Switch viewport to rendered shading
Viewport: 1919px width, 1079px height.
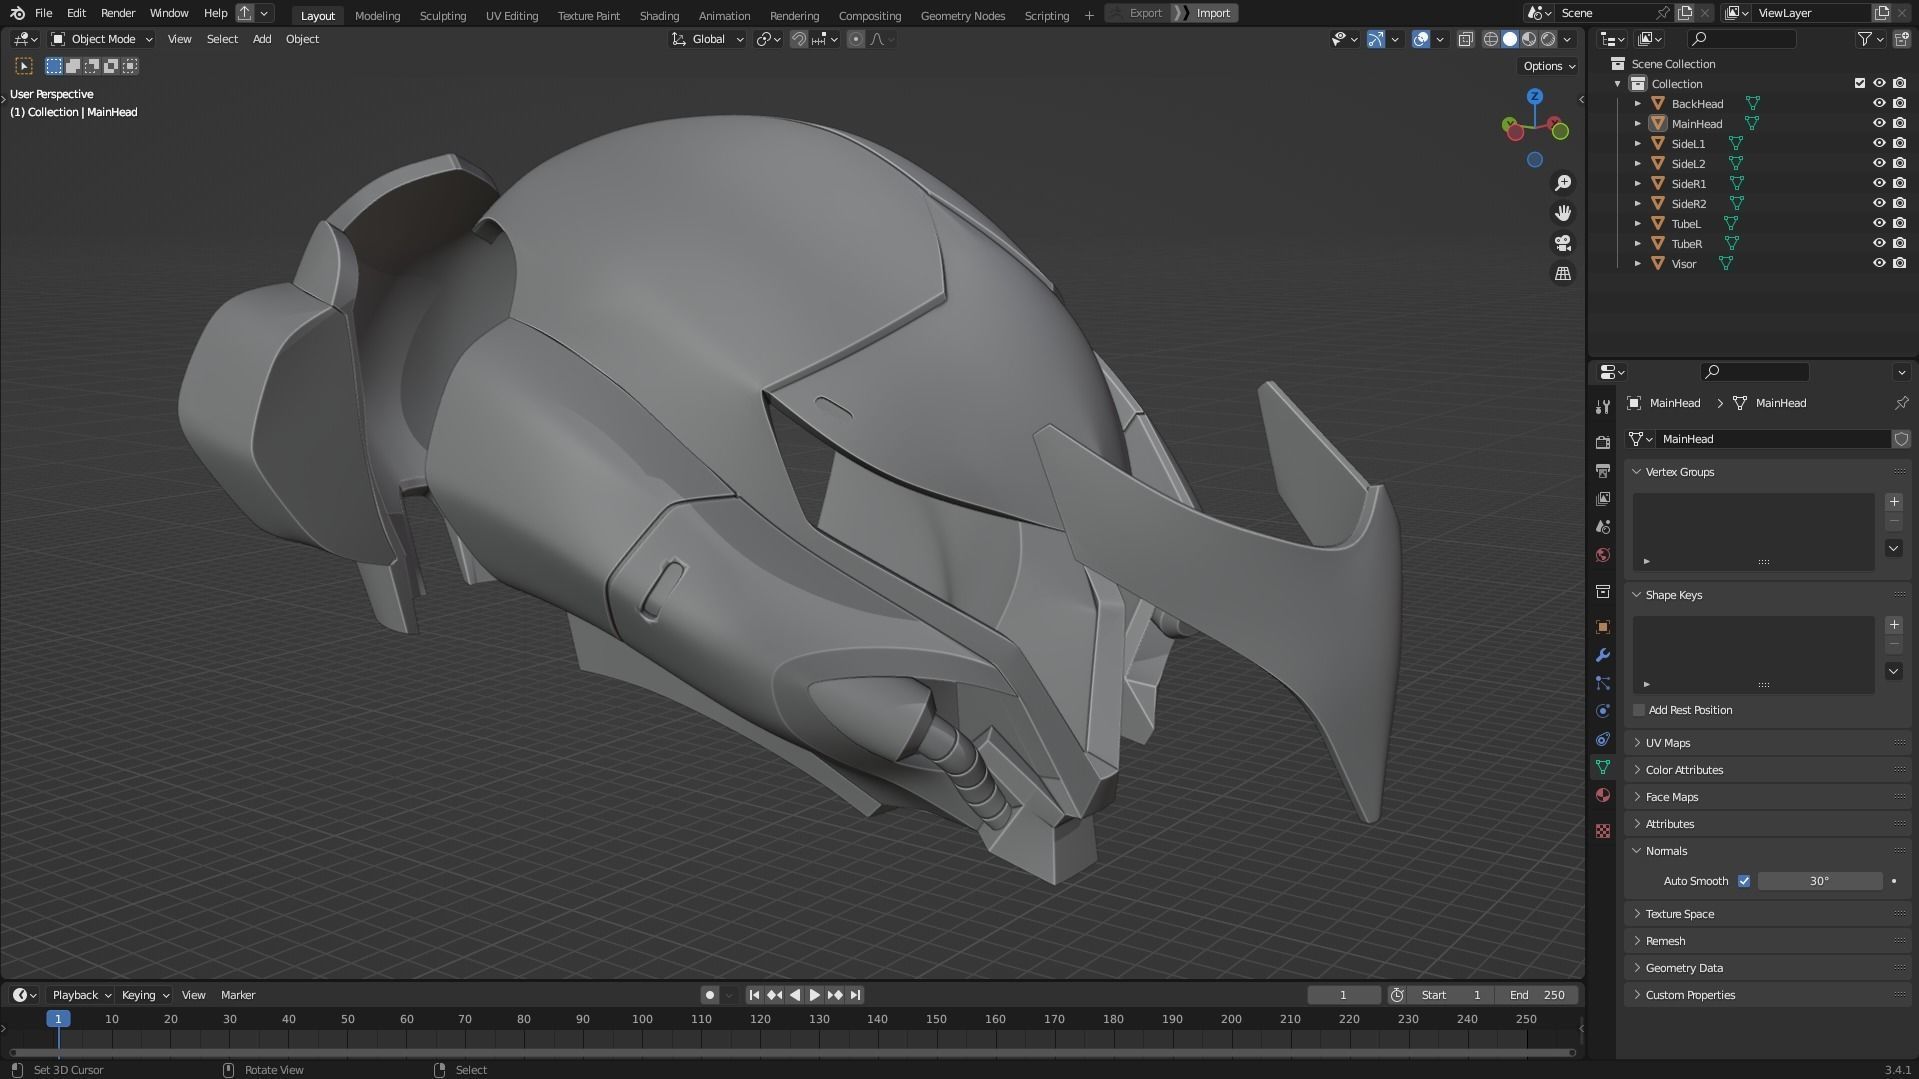coord(1548,39)
